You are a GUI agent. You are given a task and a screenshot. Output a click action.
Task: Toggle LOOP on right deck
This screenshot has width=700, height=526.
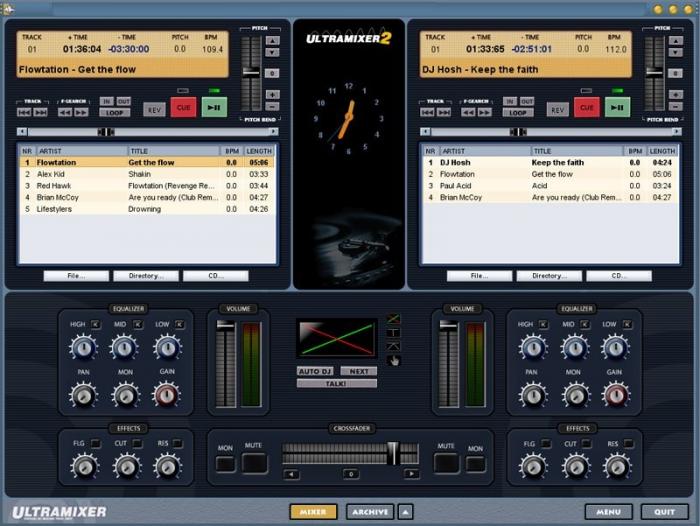518,113
